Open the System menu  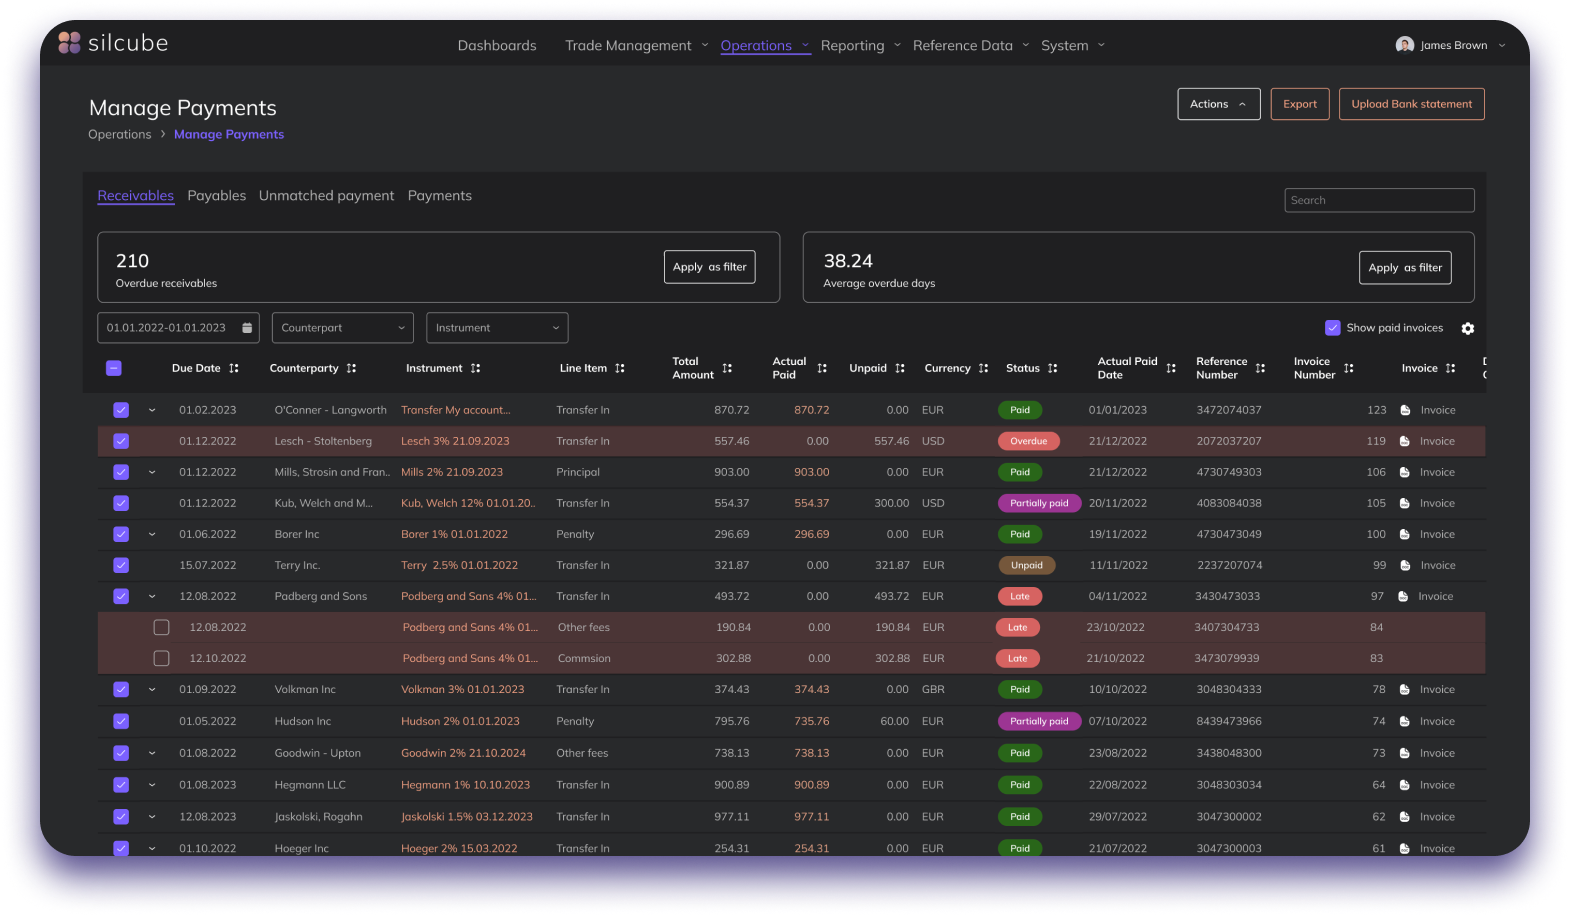click(x=1073, y=45)
